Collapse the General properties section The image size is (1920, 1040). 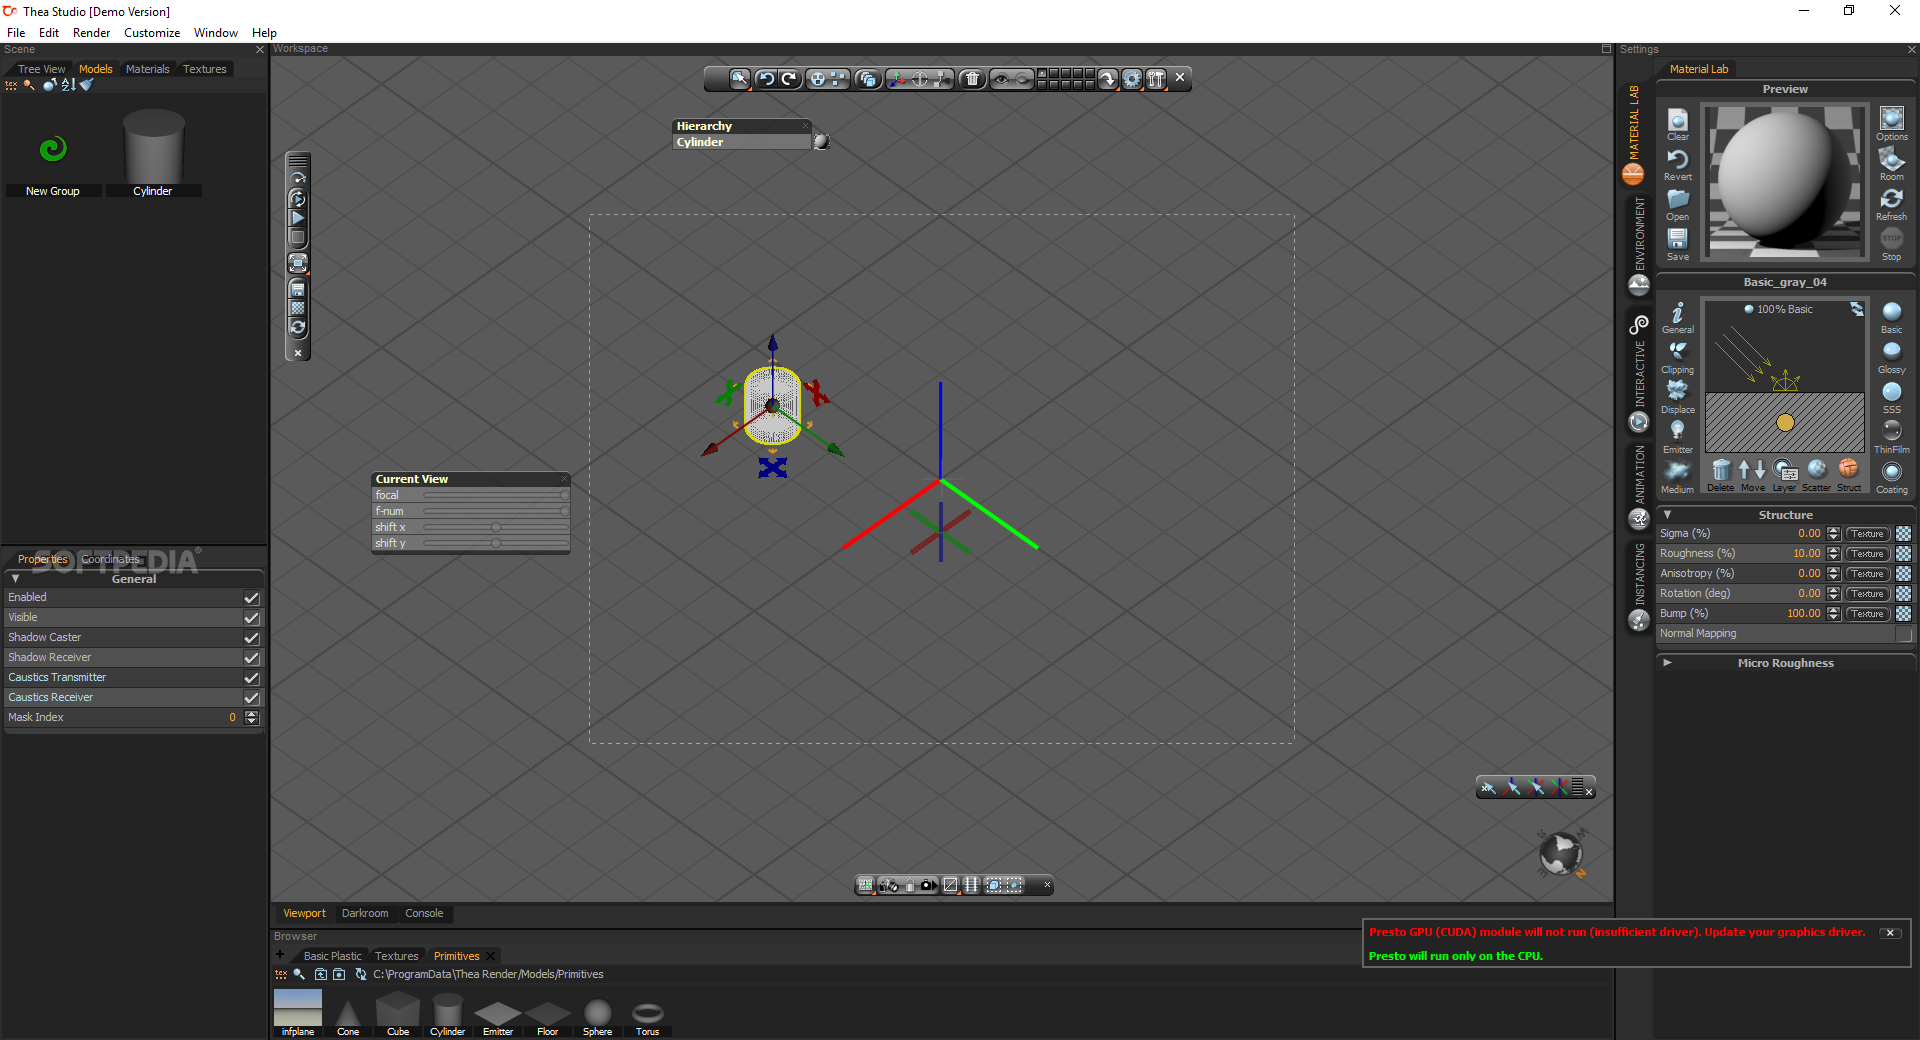pyautogui.click(x=15, y=579)
